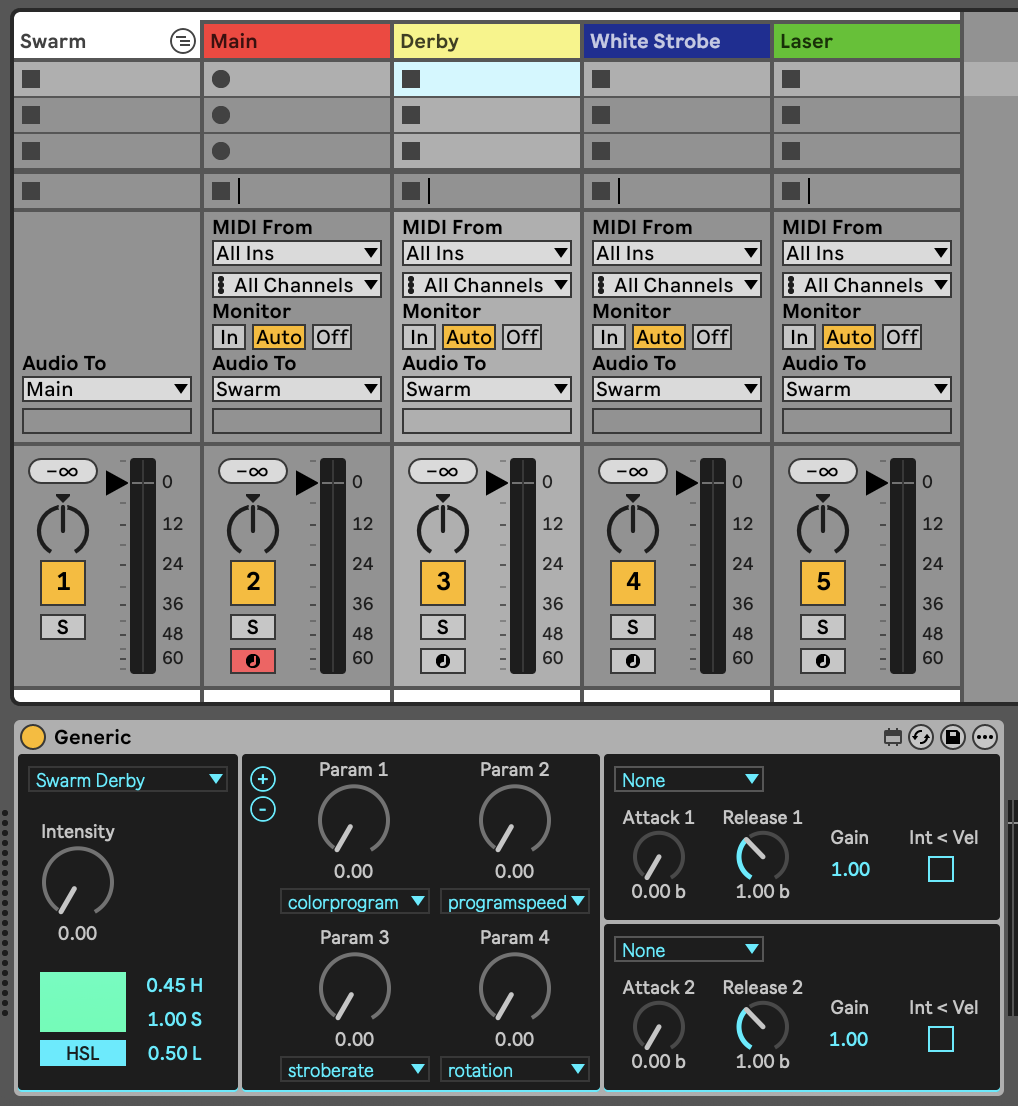Screen dimensions: 1018x1106
Task: Expand the colorprogram parameter dropdown
Action: pos(354,902)
